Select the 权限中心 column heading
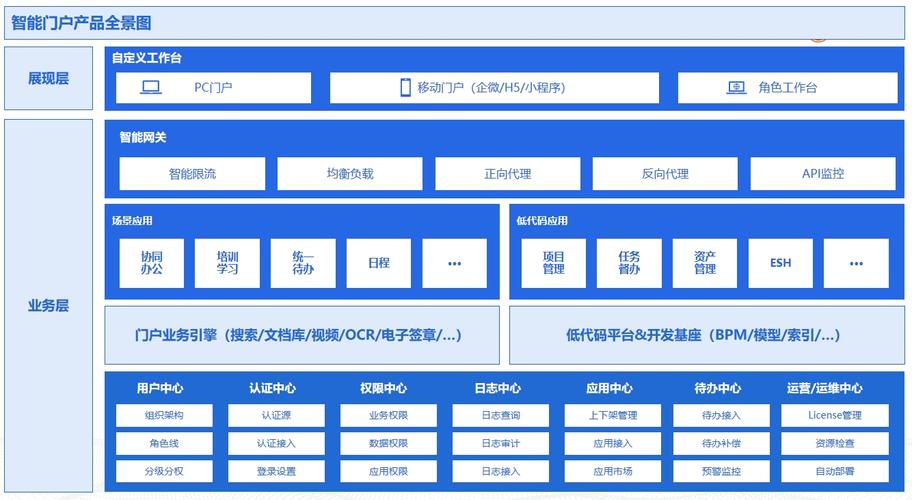Screen dimensions: 912x500 383,388
